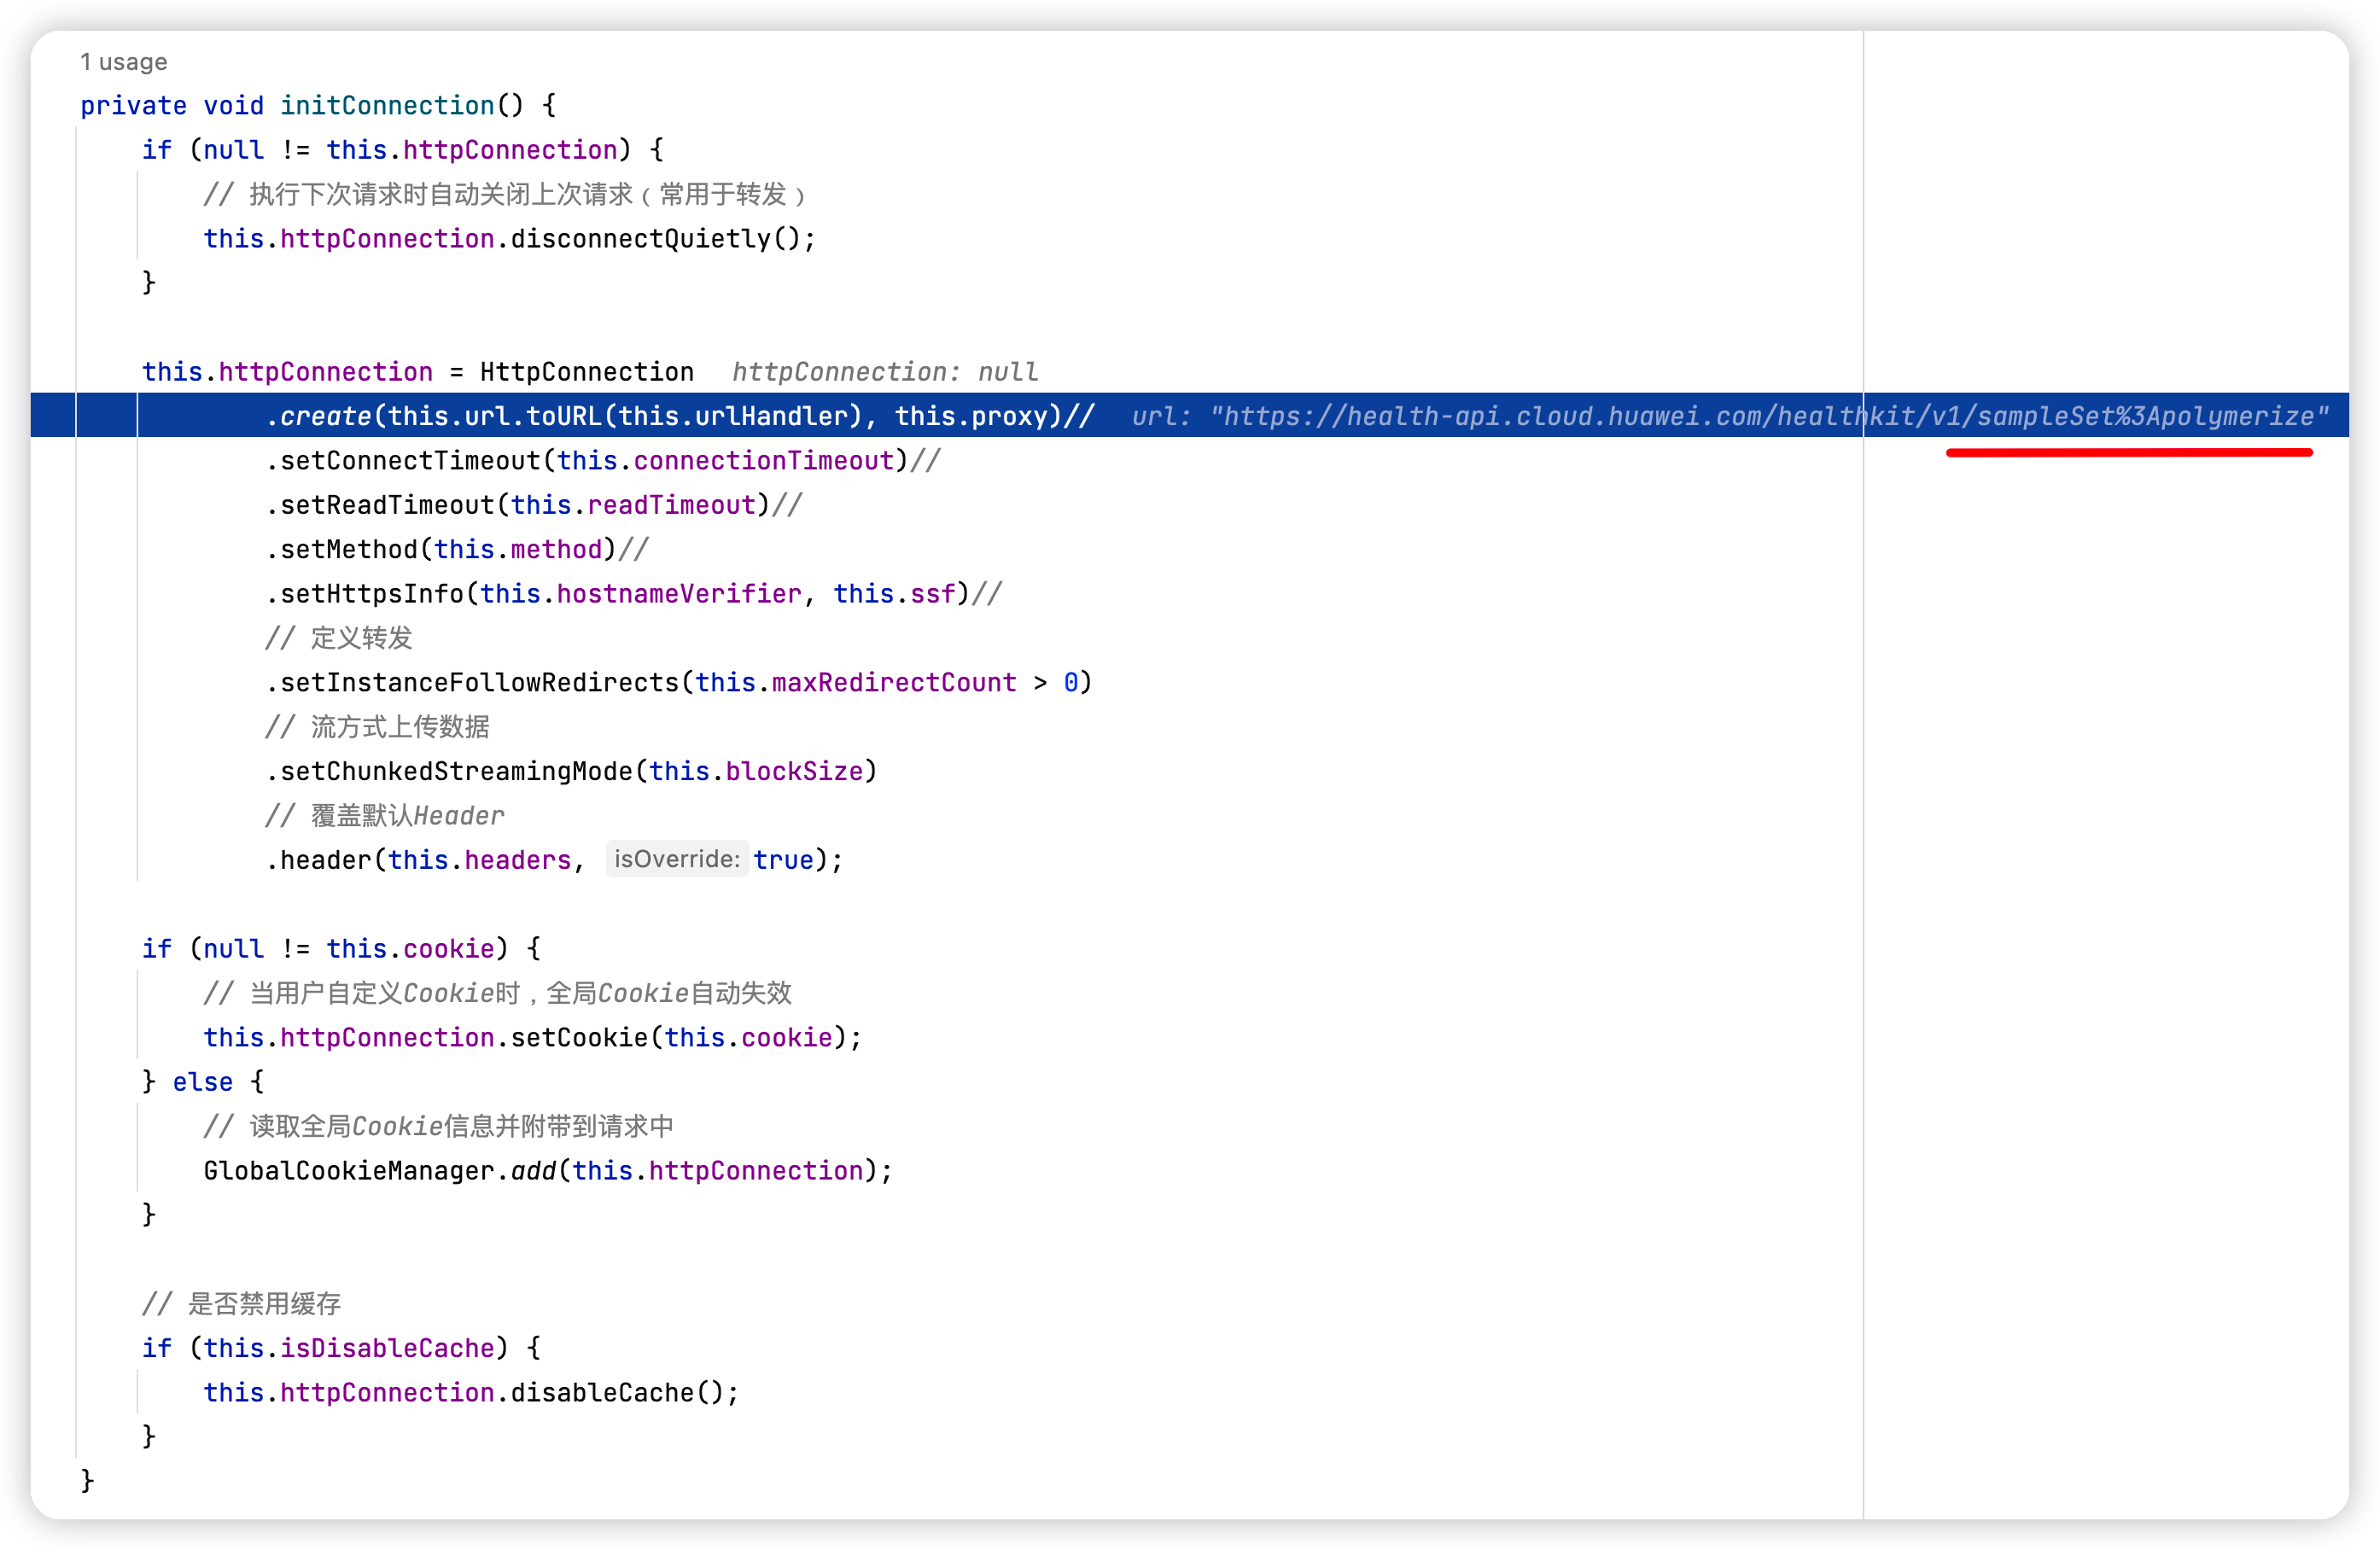Click the setChunkedStreamingMode call
Screen dimensions: 2380x1550
[x=455, y=770]
